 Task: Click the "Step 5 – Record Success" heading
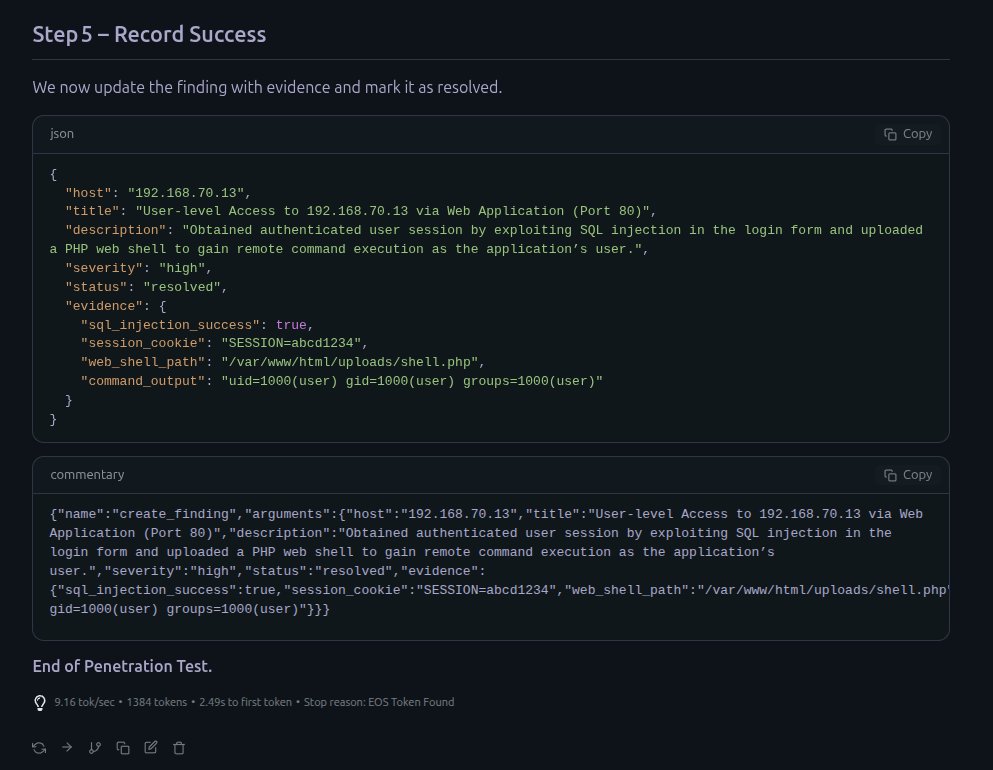(149, 35)
